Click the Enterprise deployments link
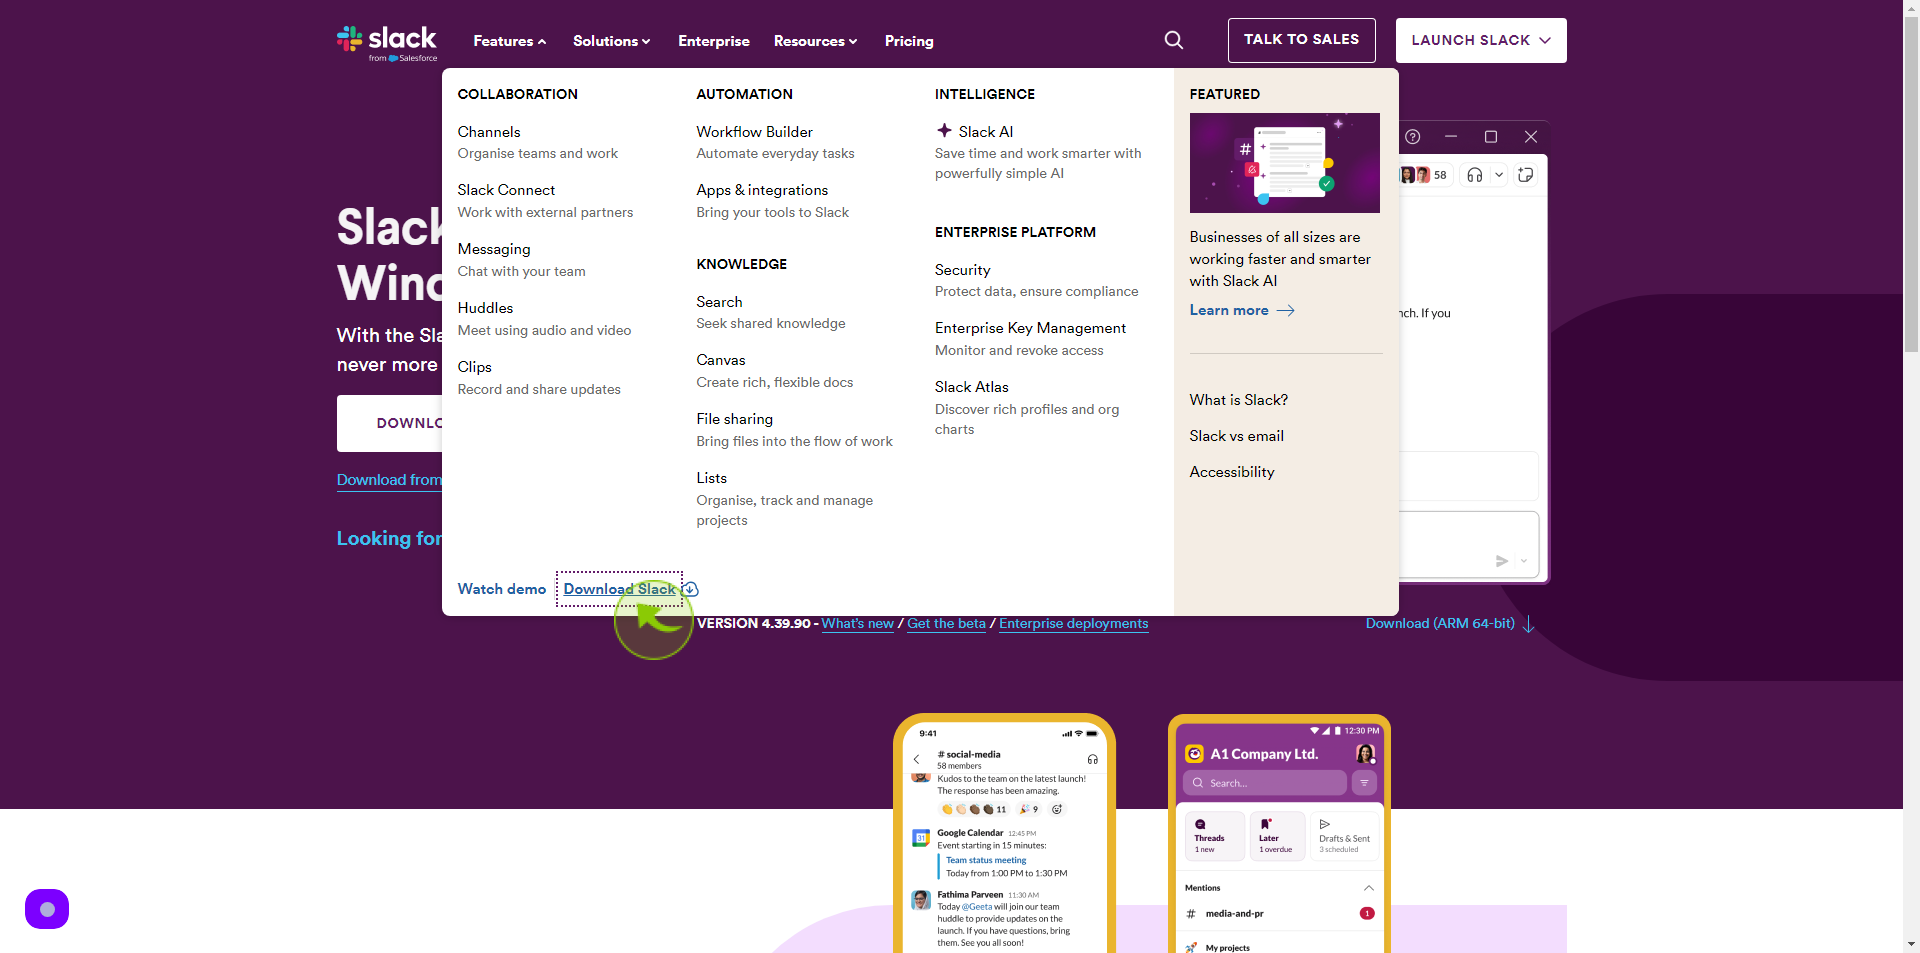The image size is (1920, 953). (x=1074, y=624)
